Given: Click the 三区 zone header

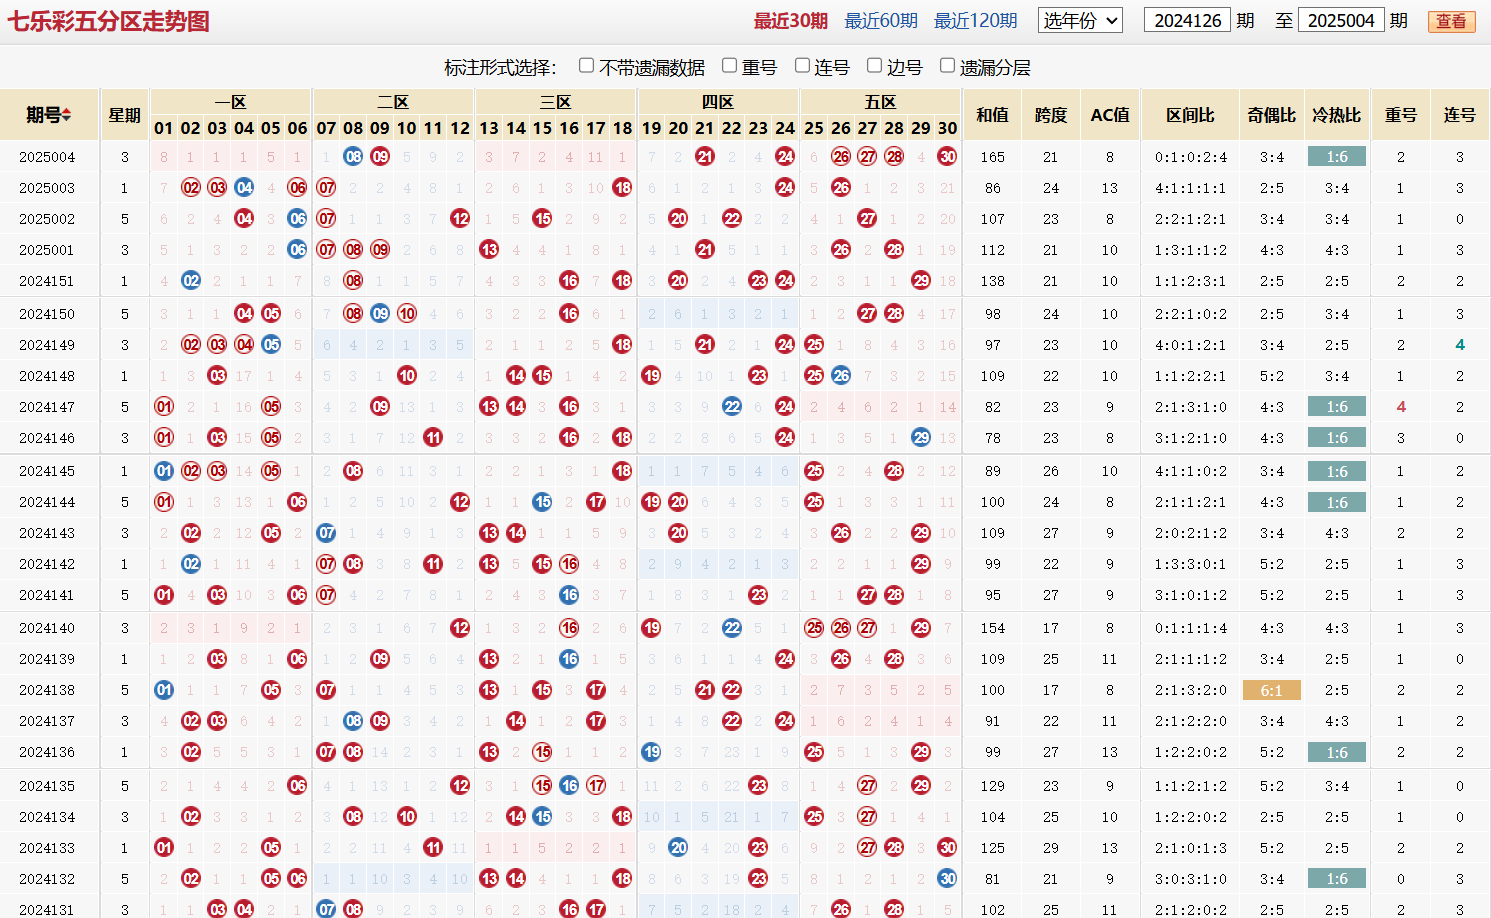Looking at the screenshot, I should coord(556,102).
